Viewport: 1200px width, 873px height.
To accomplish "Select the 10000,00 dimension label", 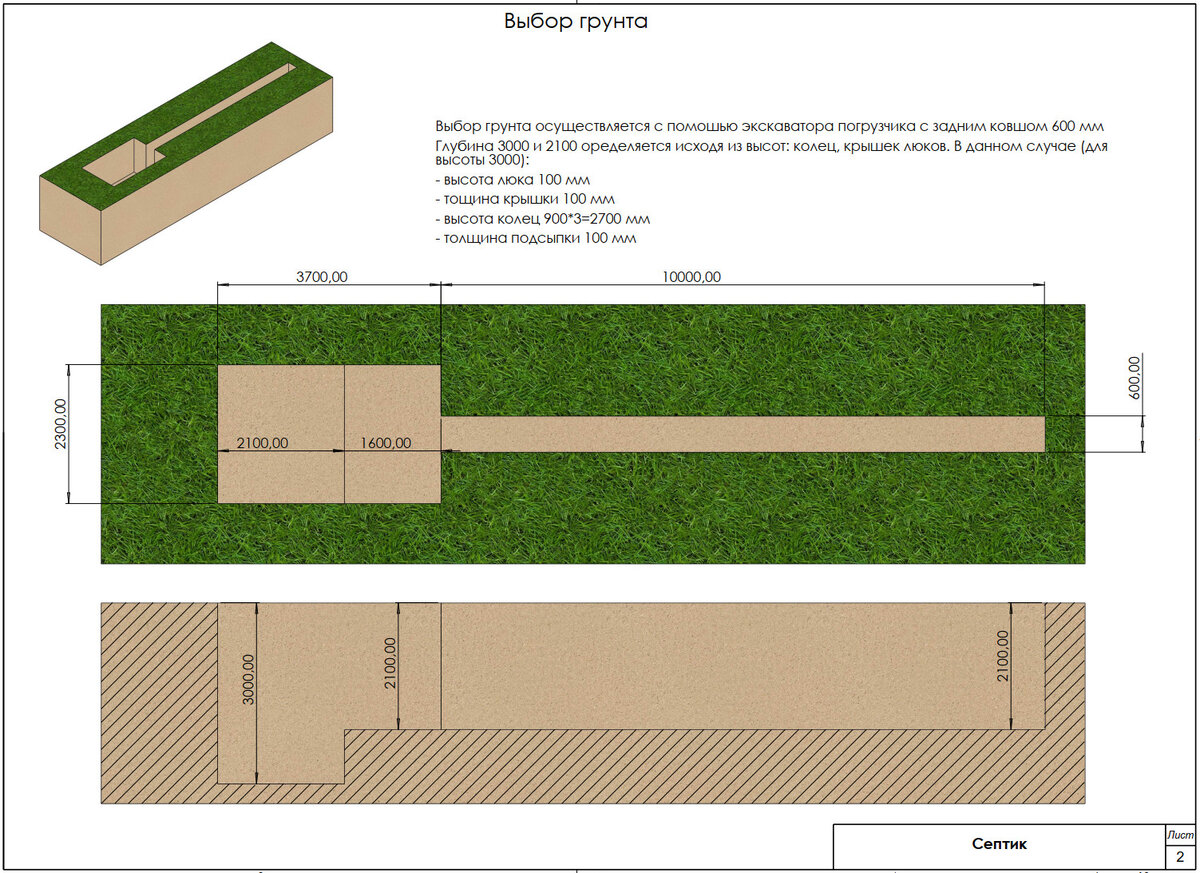I will pyautogui.click(x=691, y=277).
